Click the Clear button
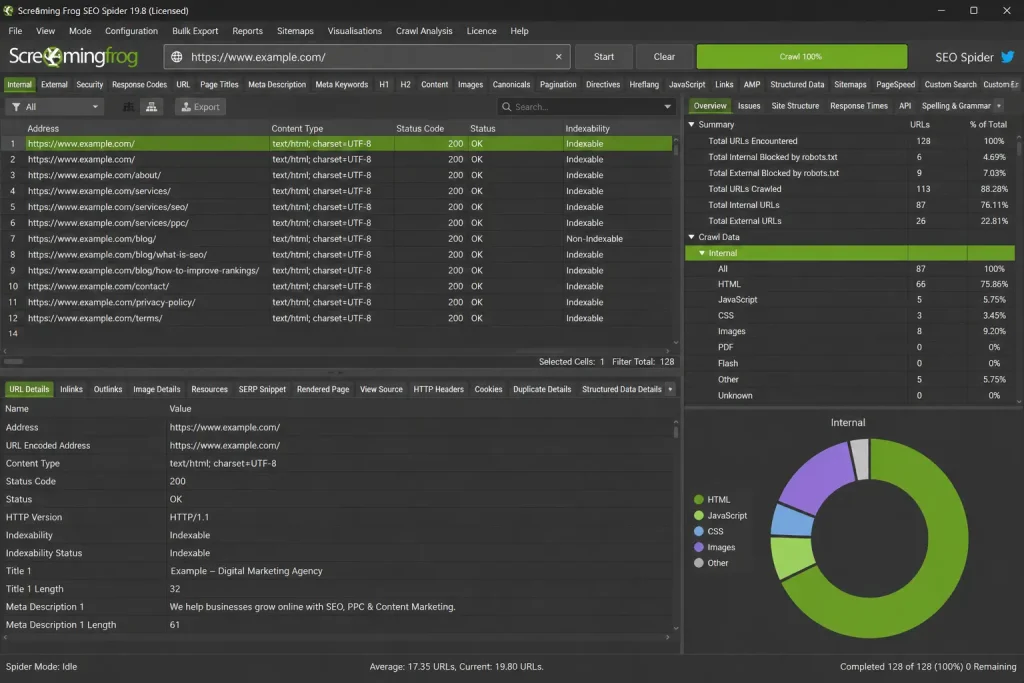Screen dimensions: 1024x683 (x=664, y=57)
